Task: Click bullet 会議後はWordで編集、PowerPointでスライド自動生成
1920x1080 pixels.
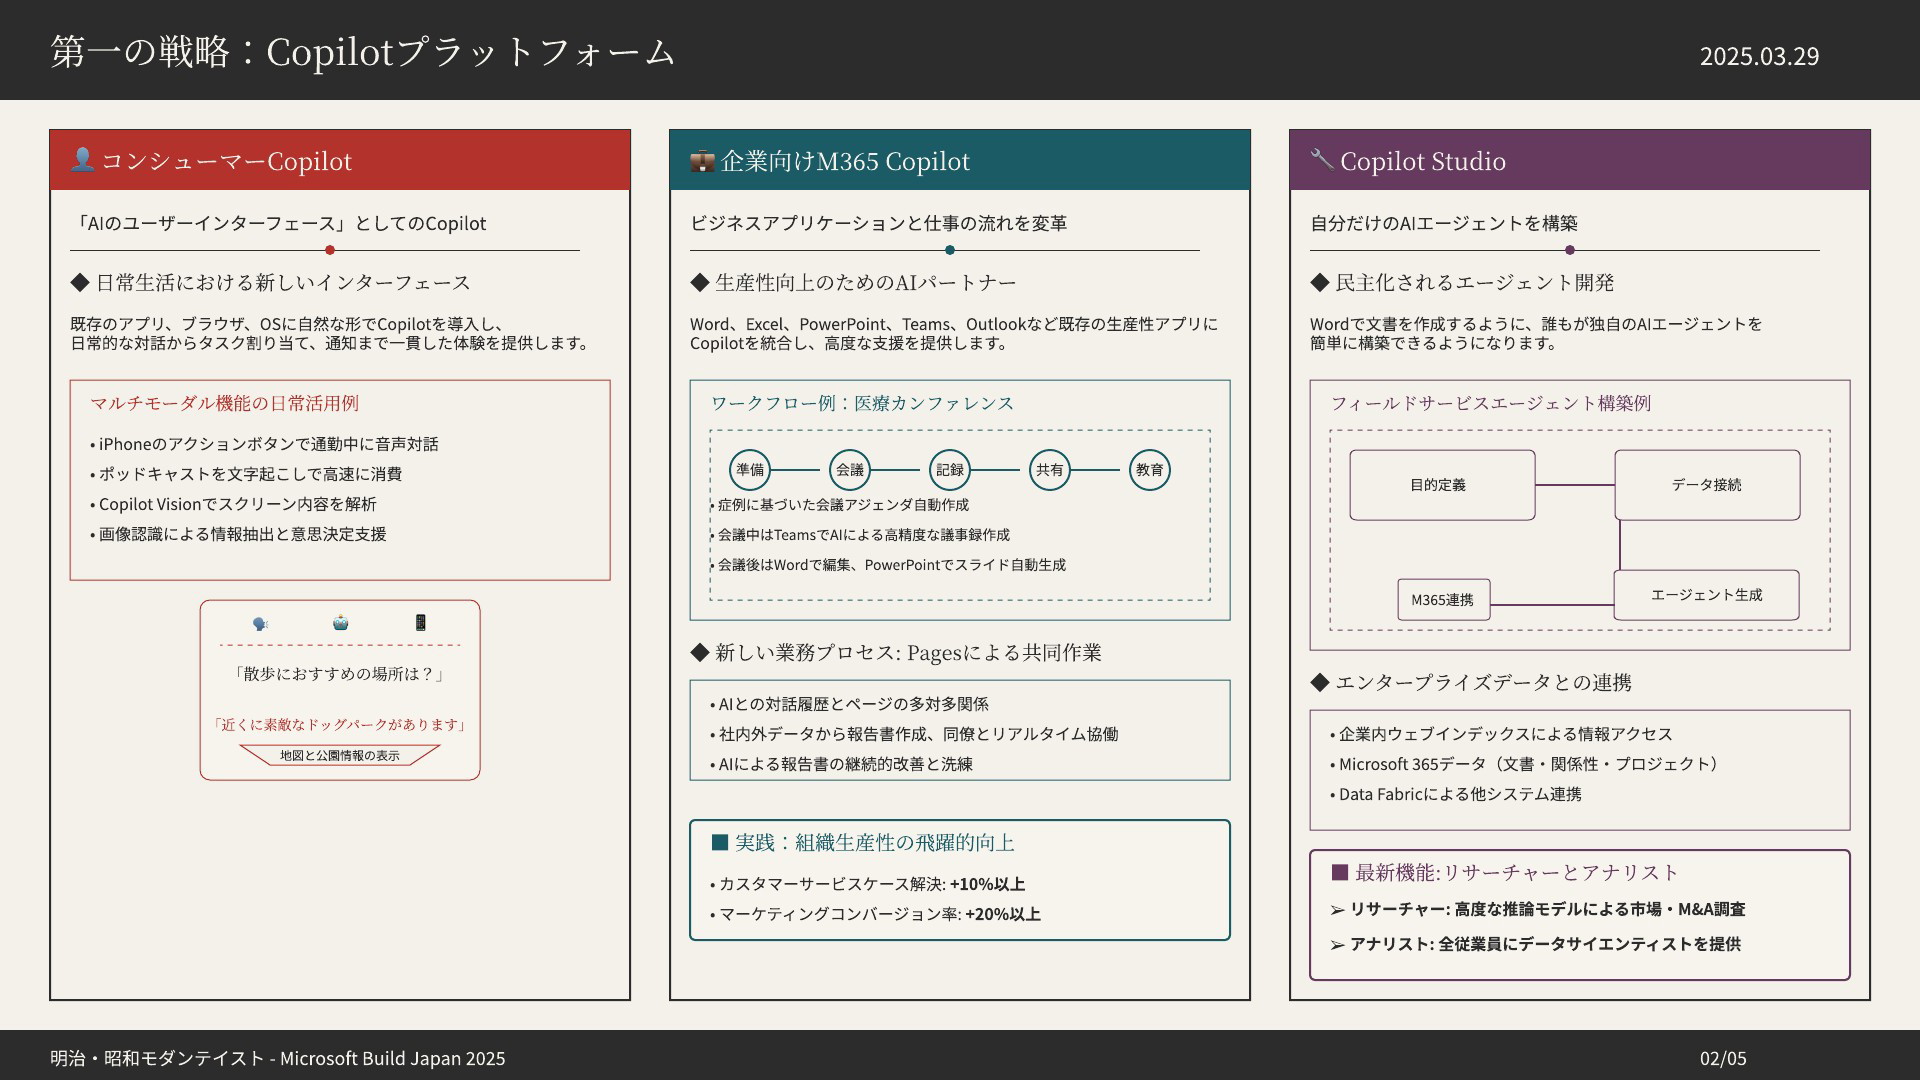Action: pyautogui.click(x=888, y=565)
